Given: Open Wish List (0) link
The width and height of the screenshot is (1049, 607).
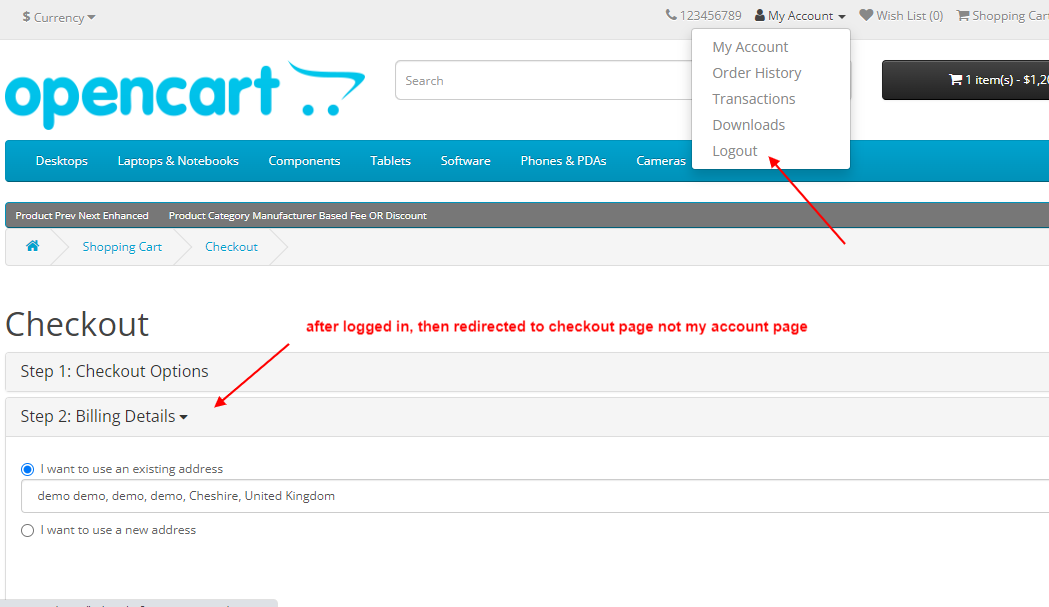Looking at the screenshot, I should coord(901,15).
